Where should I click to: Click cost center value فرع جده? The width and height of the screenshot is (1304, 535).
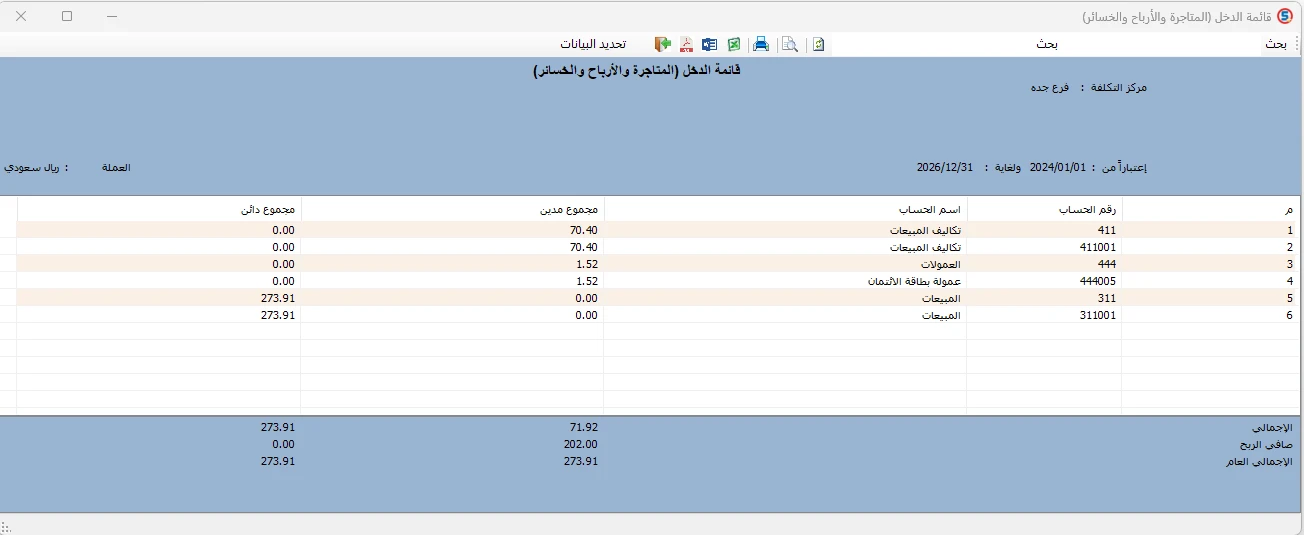pos(1050,88)
